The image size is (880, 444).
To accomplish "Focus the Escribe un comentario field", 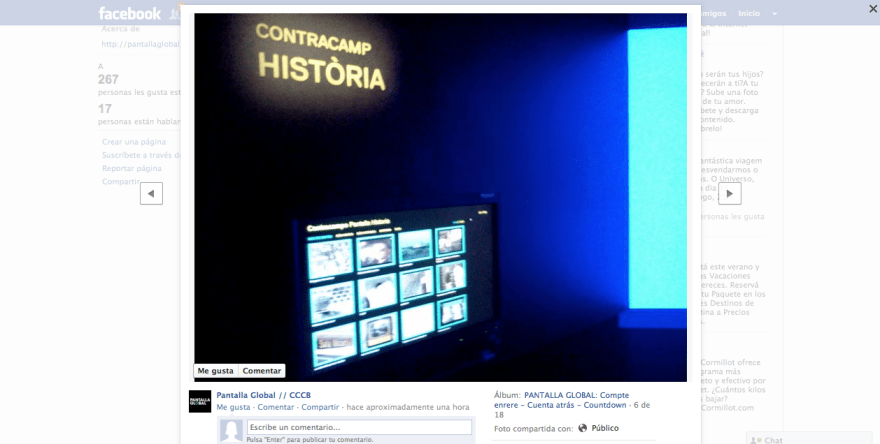I will tap(359, 427).
